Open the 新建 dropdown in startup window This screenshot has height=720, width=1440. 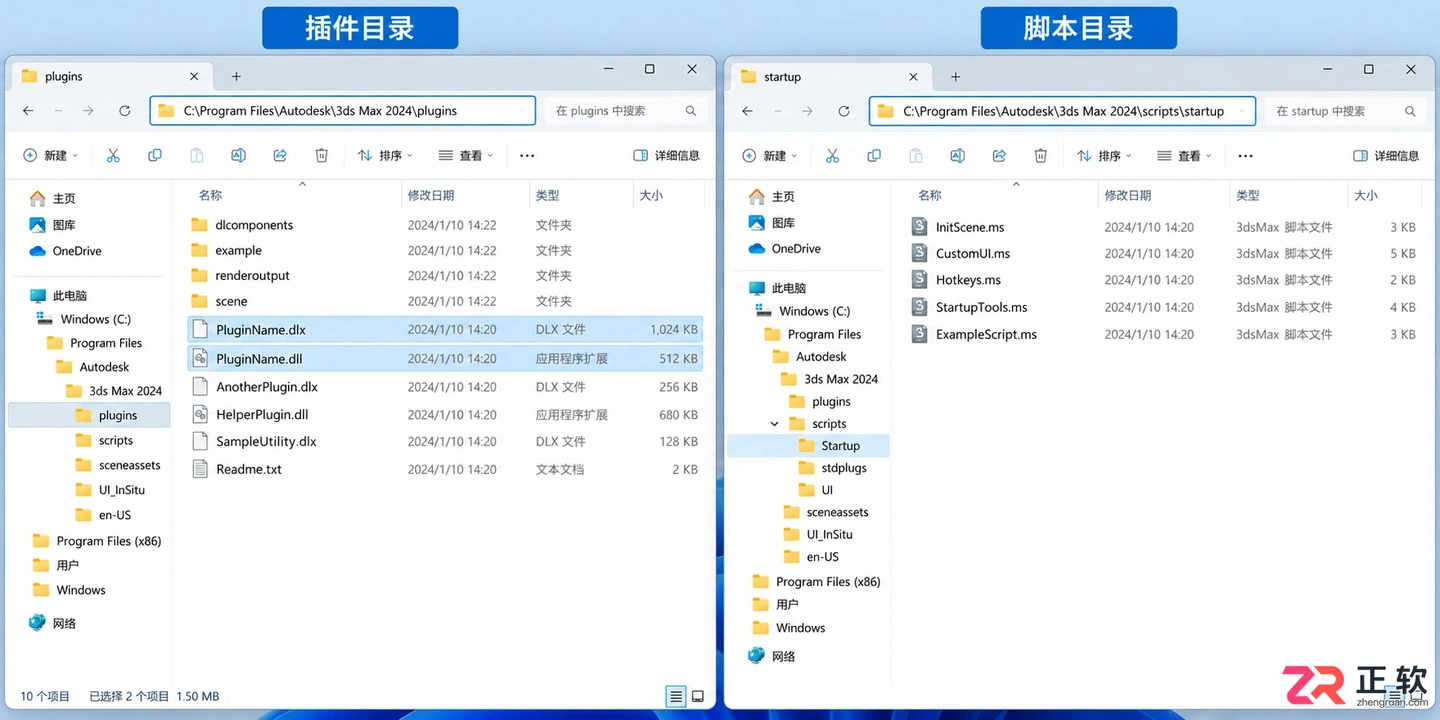pos(769,155)
